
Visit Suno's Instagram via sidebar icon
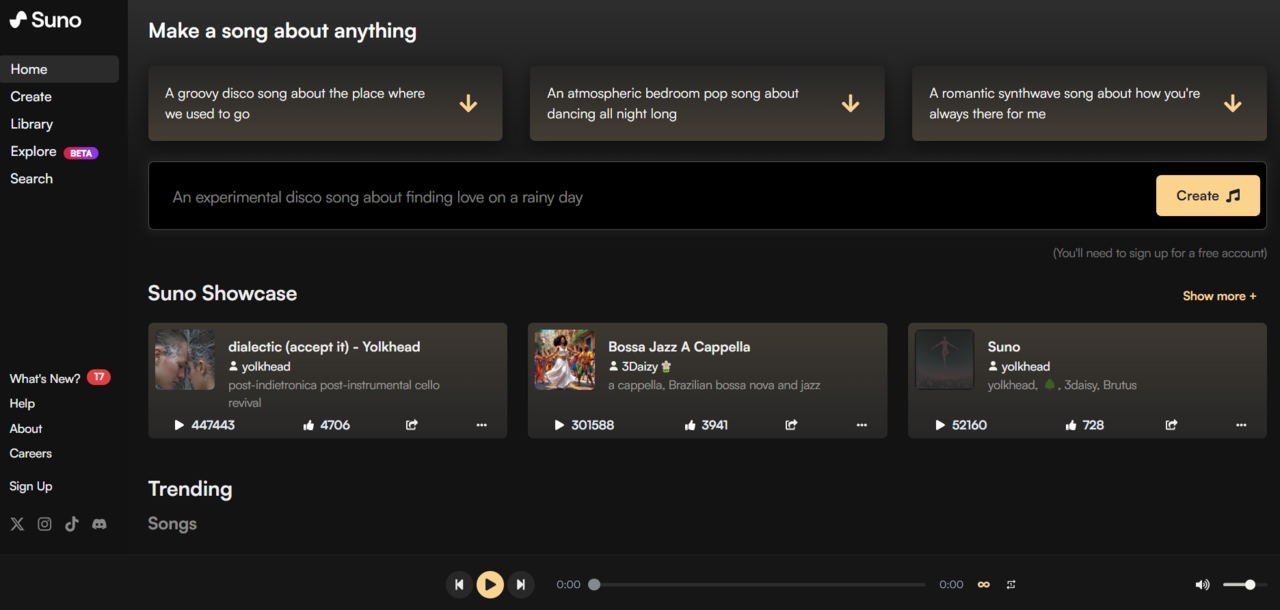44,524
